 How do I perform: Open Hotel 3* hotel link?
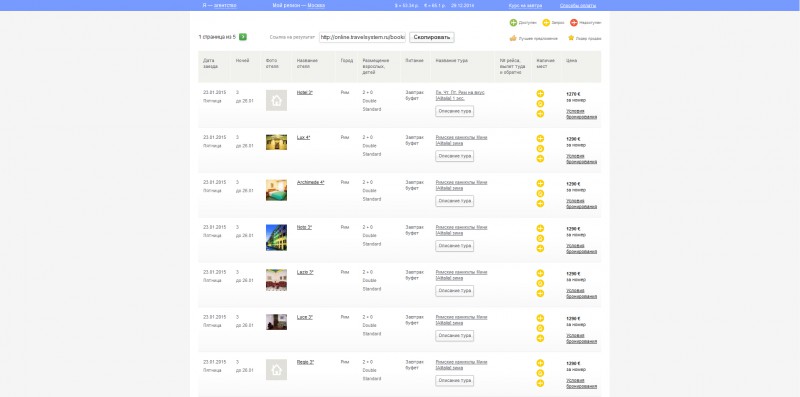click(305, 92)
